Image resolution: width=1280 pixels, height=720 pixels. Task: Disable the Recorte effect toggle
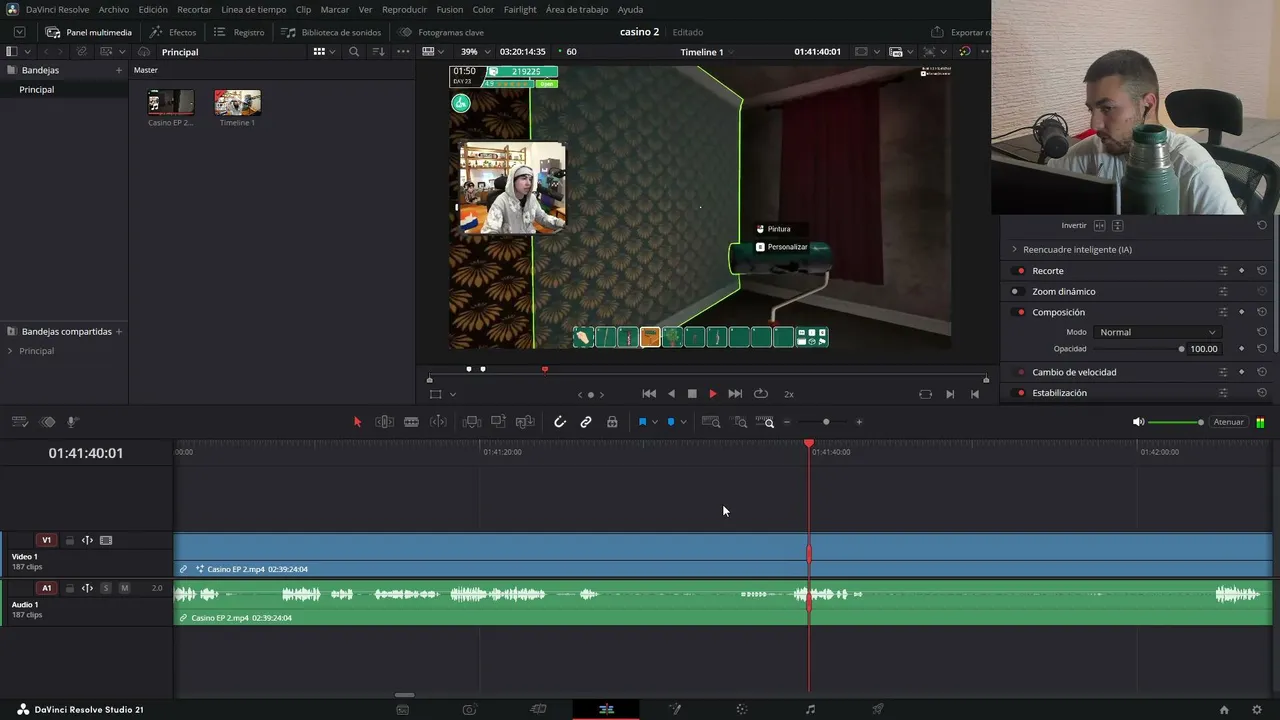(1020, 271)
